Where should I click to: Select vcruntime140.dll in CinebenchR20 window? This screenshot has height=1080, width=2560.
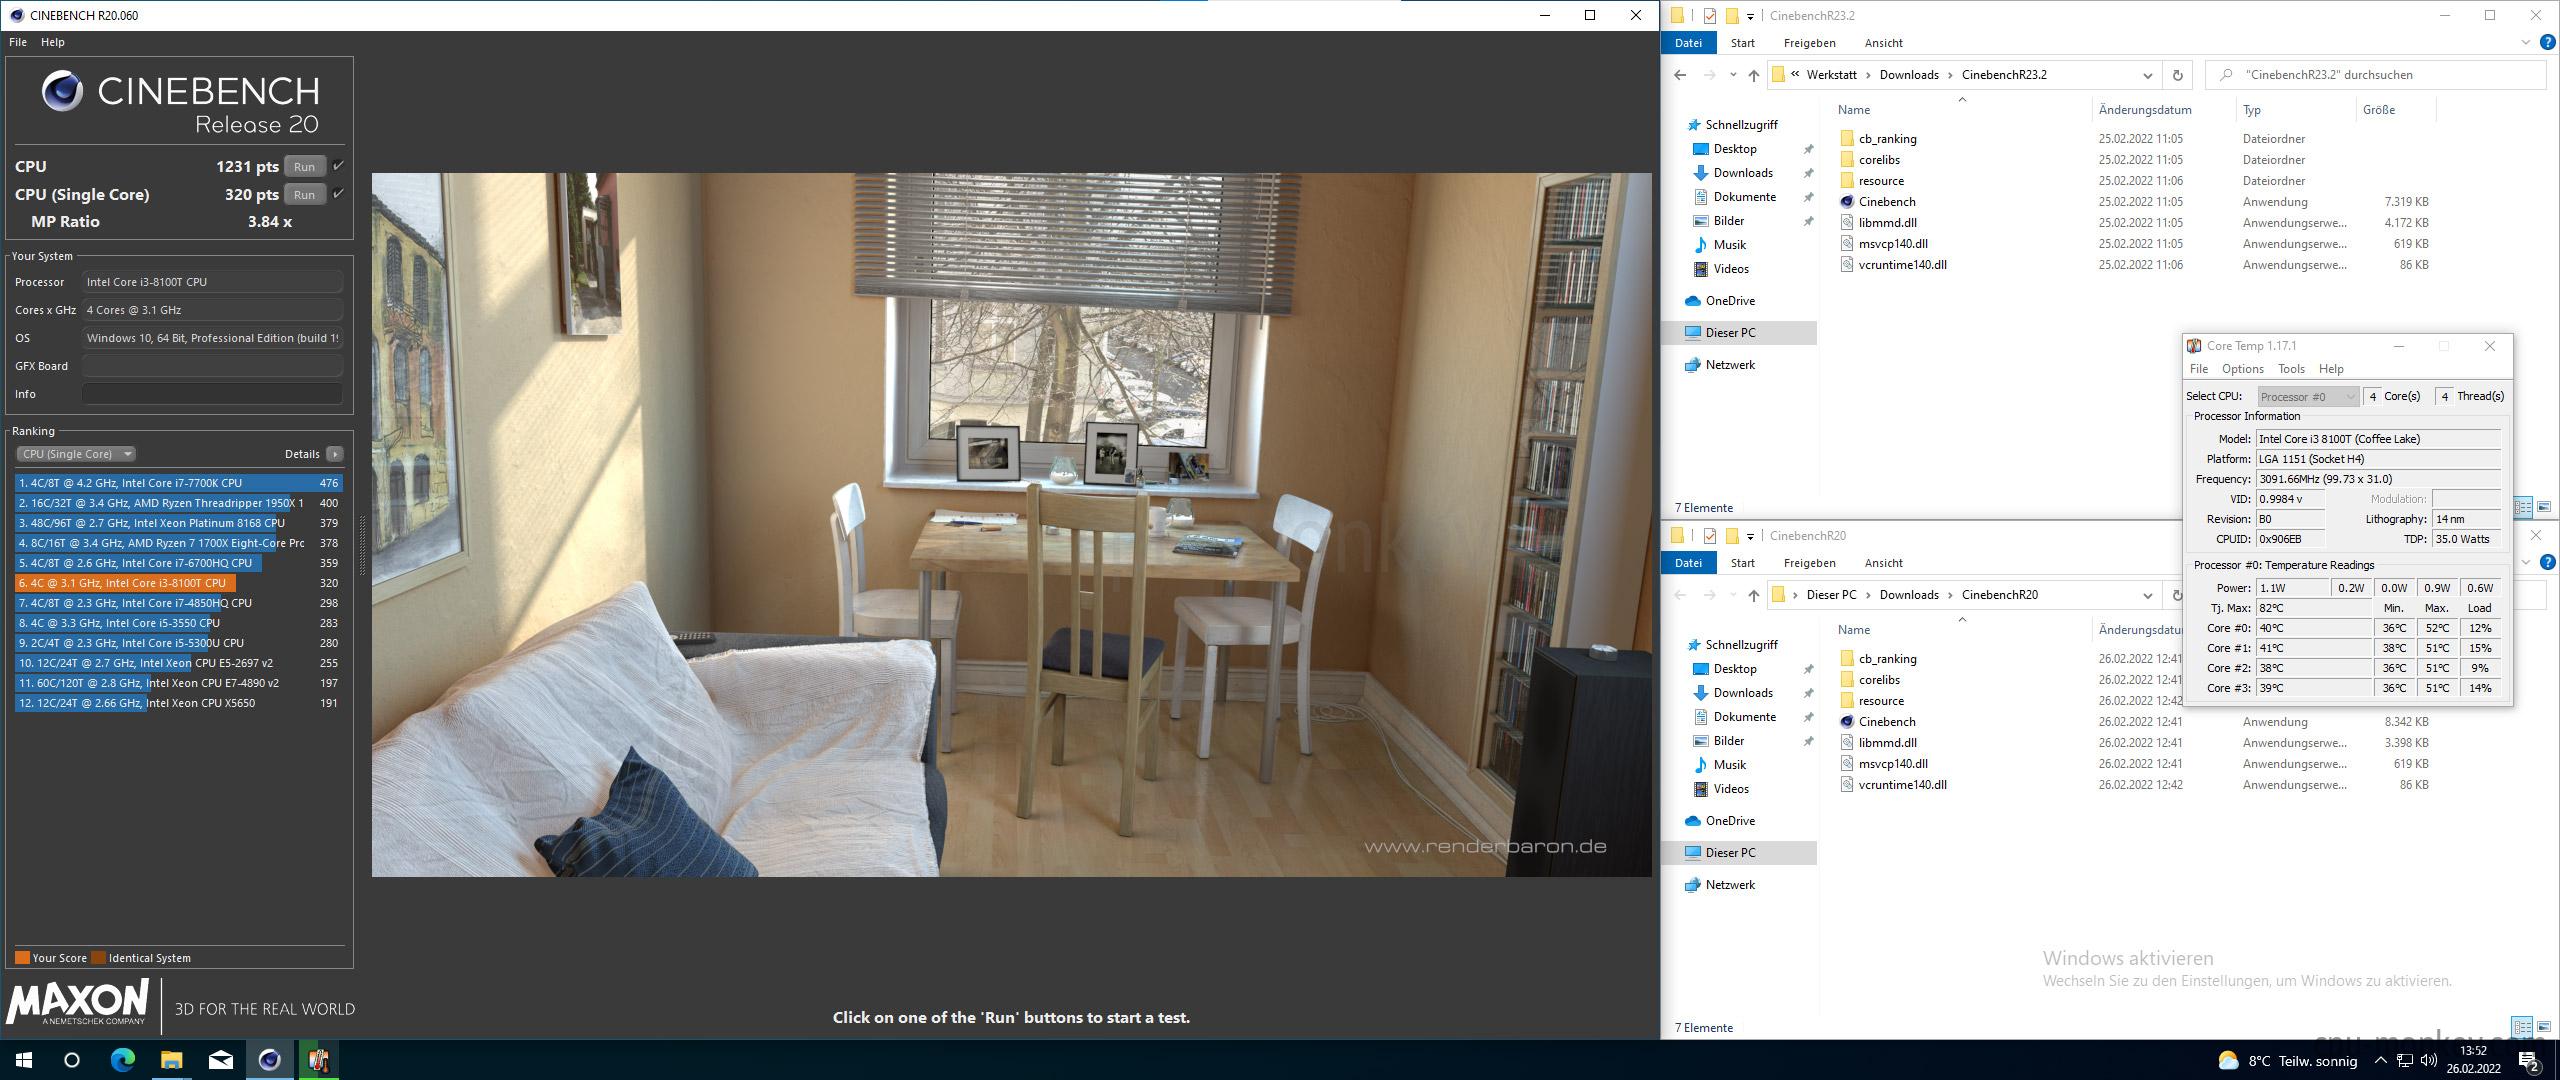point(1902,785)
